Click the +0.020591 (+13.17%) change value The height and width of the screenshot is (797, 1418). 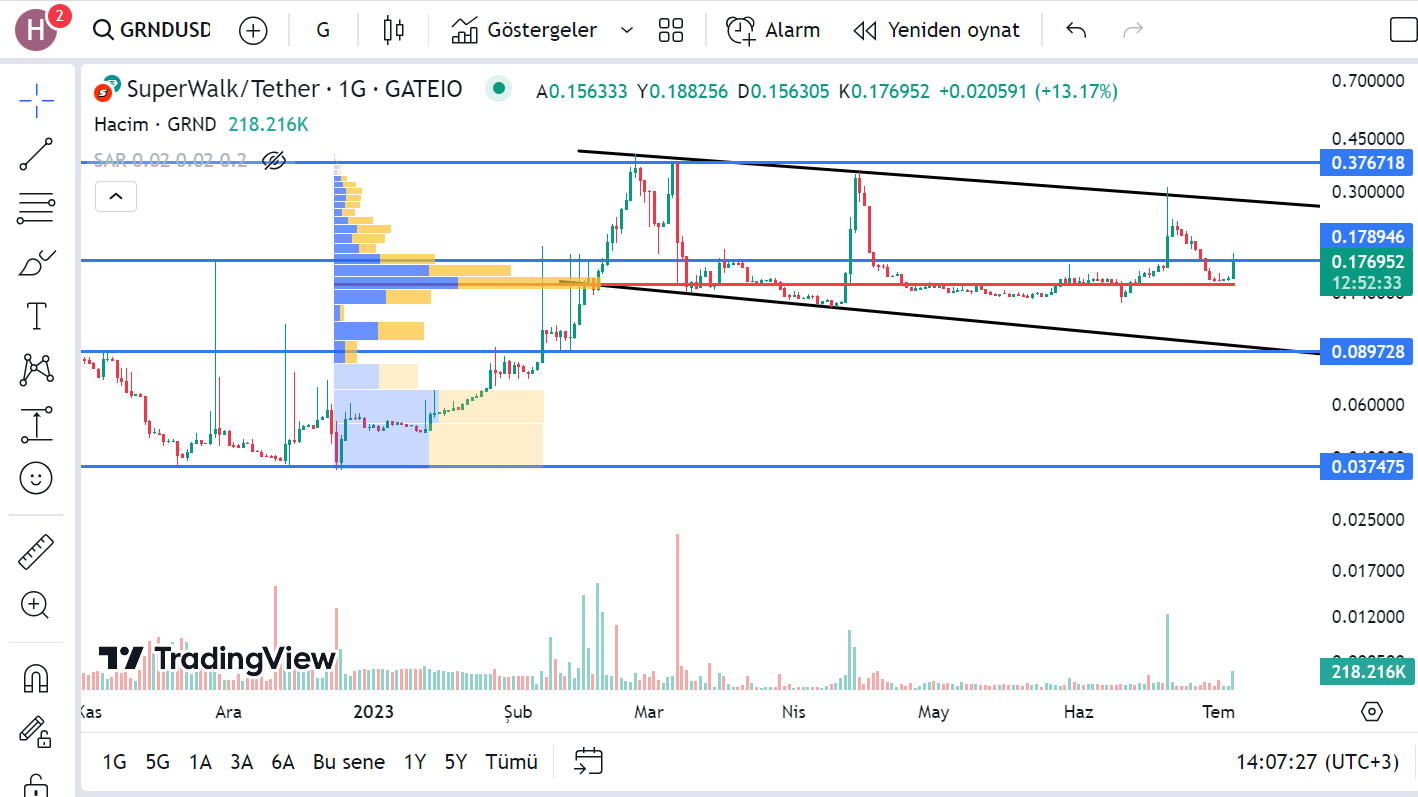point(1028,92)
